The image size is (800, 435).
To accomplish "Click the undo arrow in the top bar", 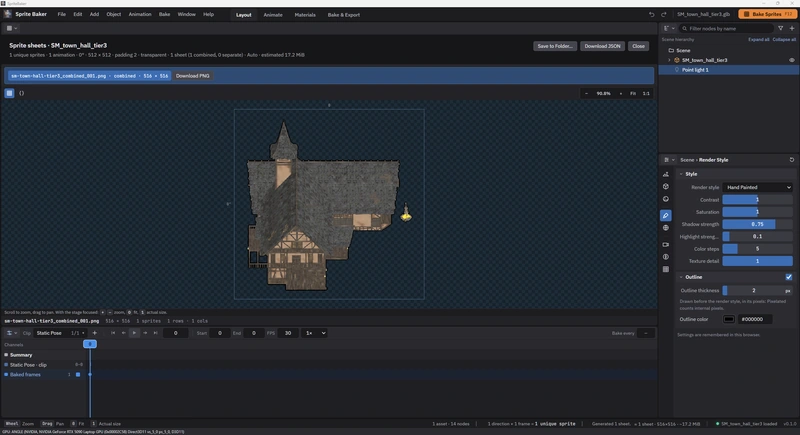I will 652,14.
